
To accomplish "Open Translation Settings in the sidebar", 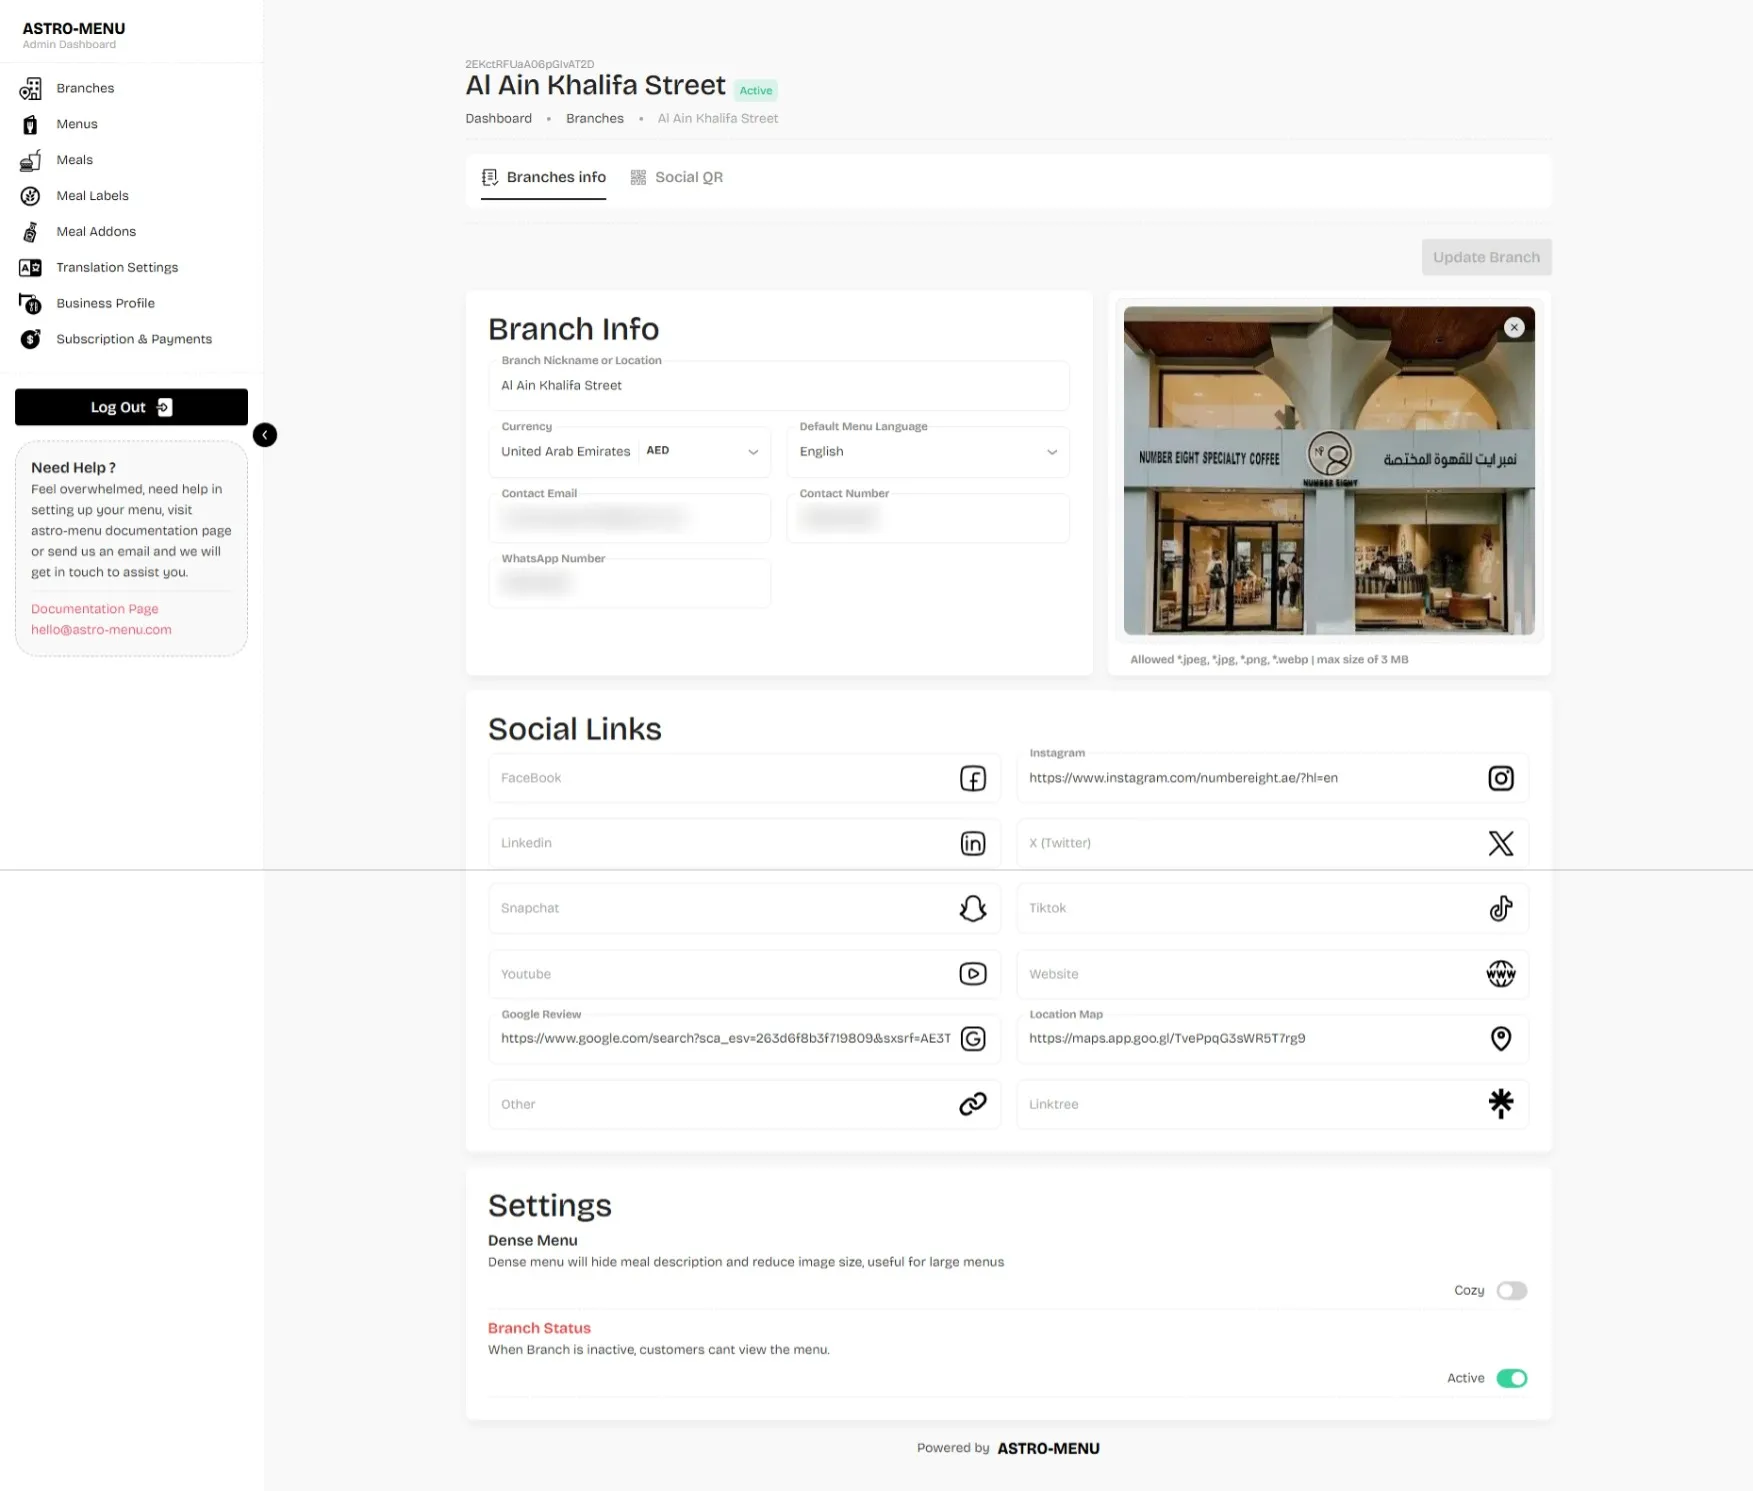I will tap(117, 268).
